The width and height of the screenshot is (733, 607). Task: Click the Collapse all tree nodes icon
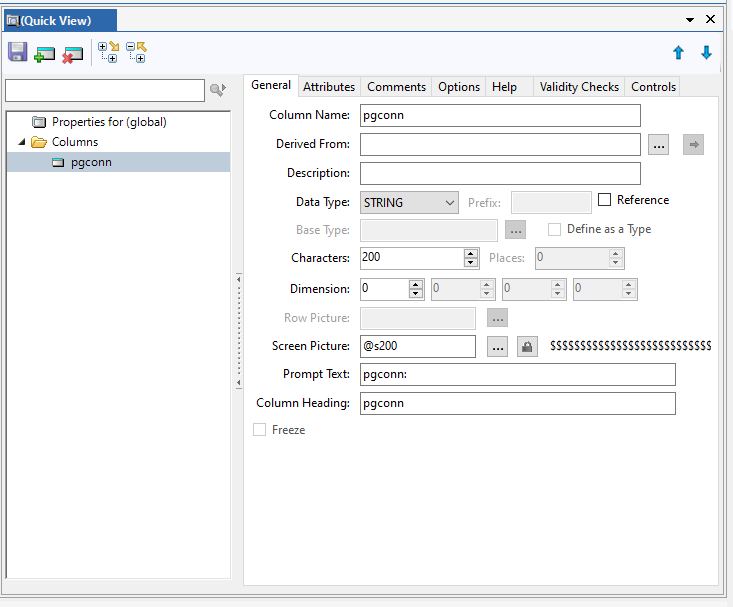(136, 53)
